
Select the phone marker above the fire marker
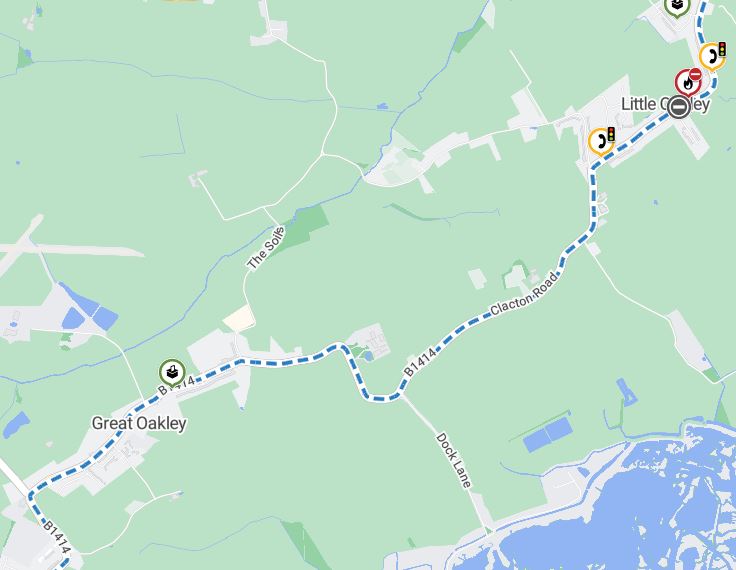click(x=711, y=56)
